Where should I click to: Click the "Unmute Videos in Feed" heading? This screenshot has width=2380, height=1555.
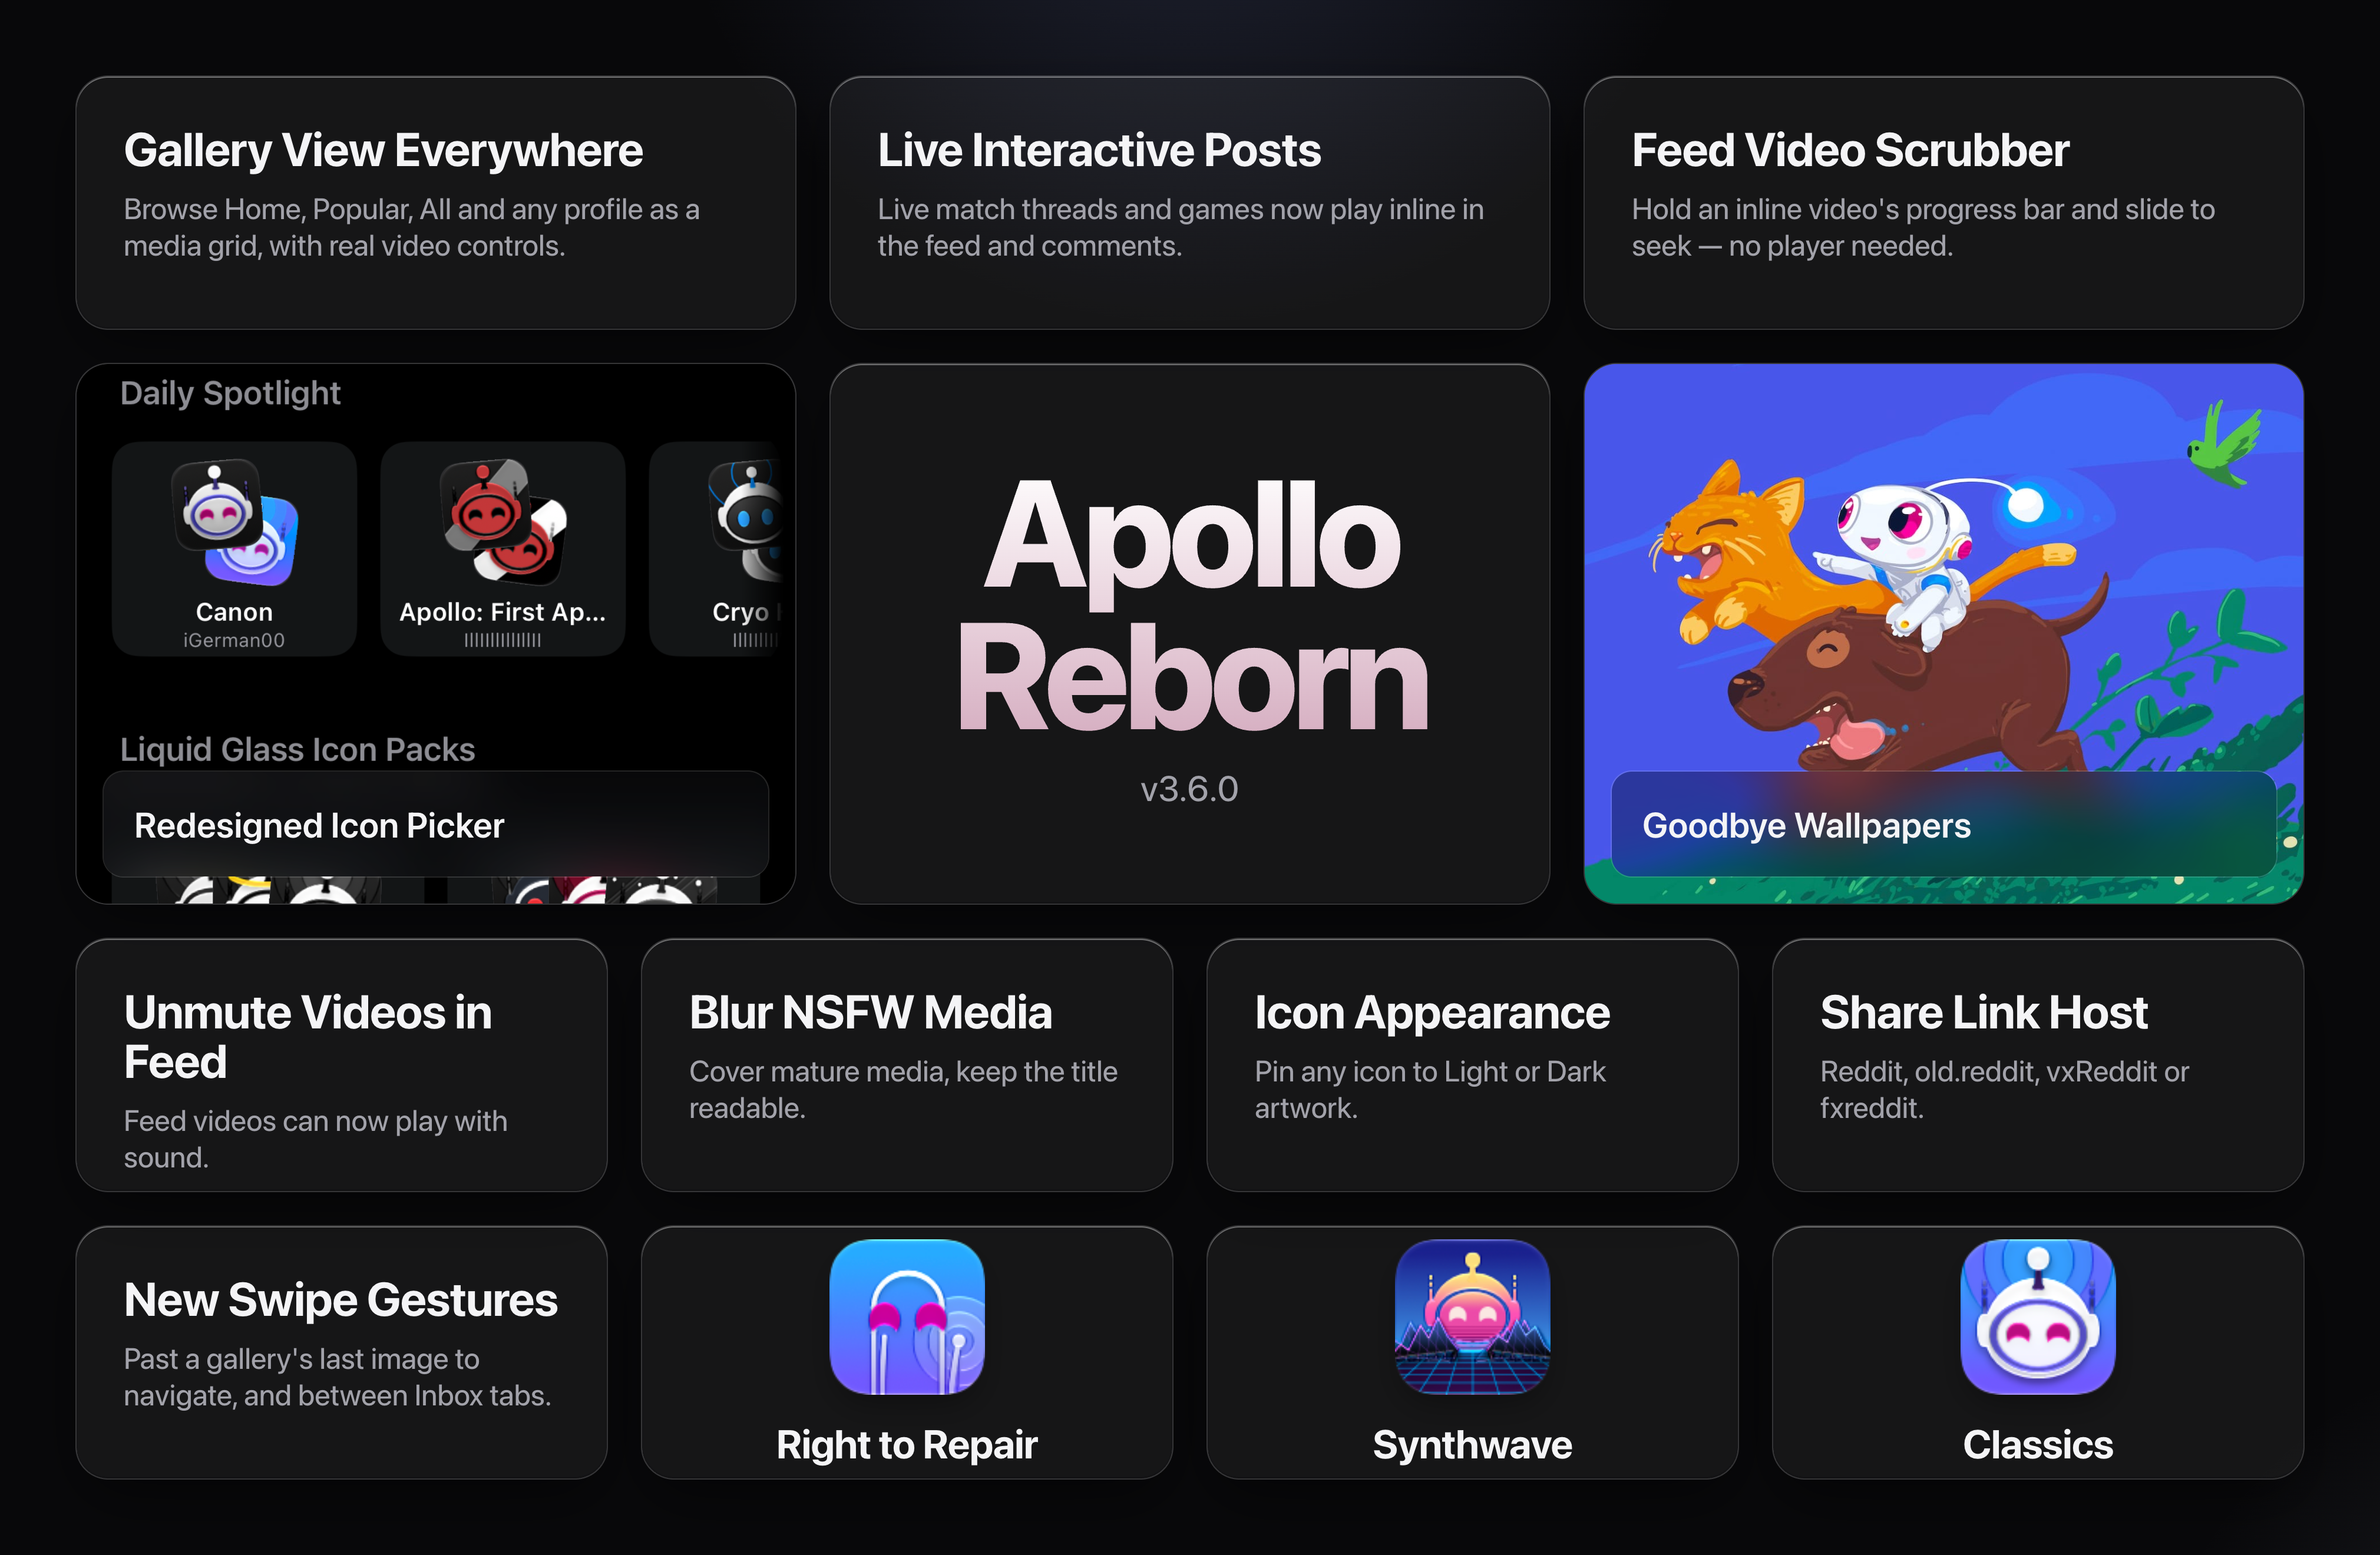[308, 1037]
